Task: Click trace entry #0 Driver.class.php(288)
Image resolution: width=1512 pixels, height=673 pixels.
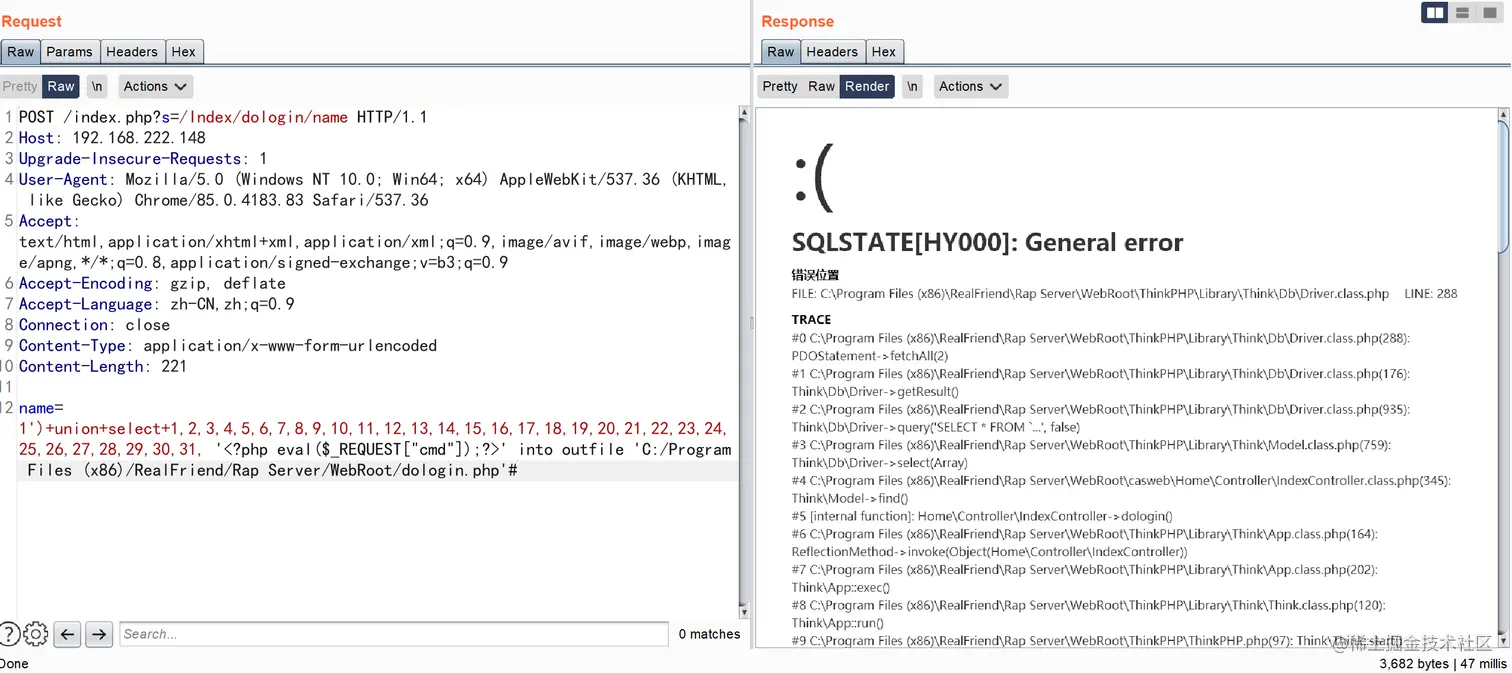Action: click(x=1100, y=347)
